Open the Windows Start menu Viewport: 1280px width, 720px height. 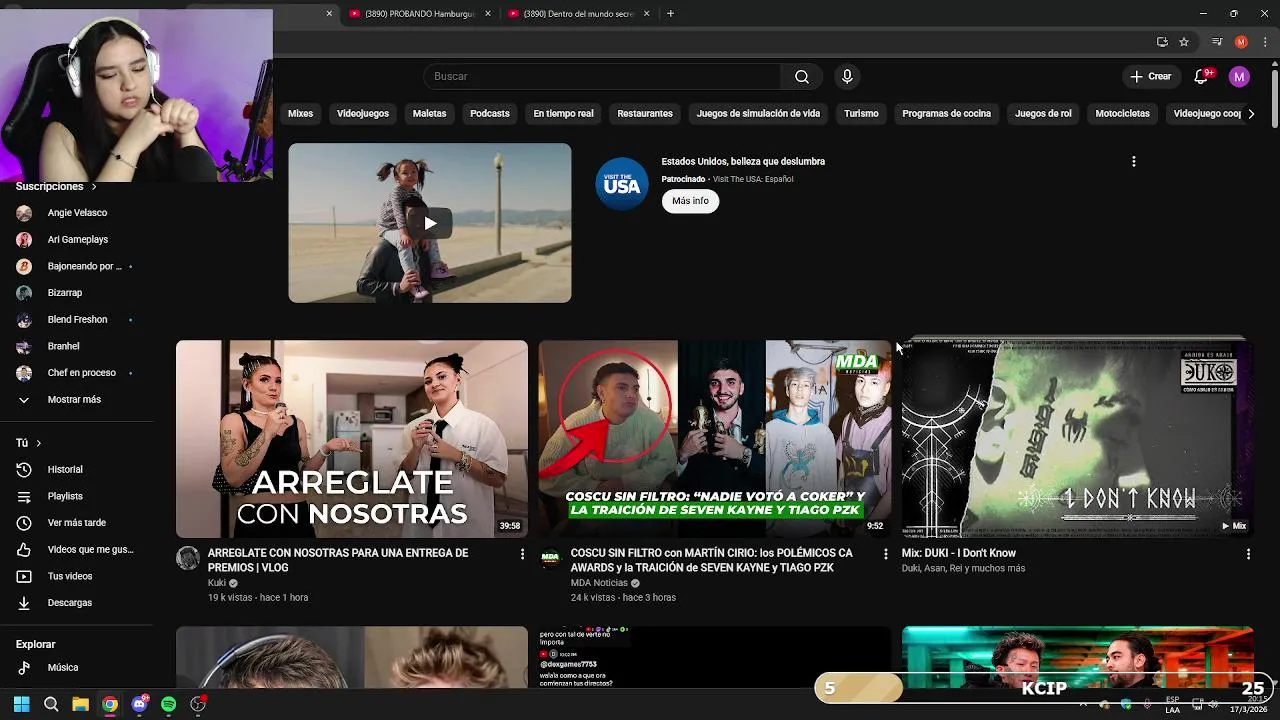pyautogui.click(x=21, y=704)
